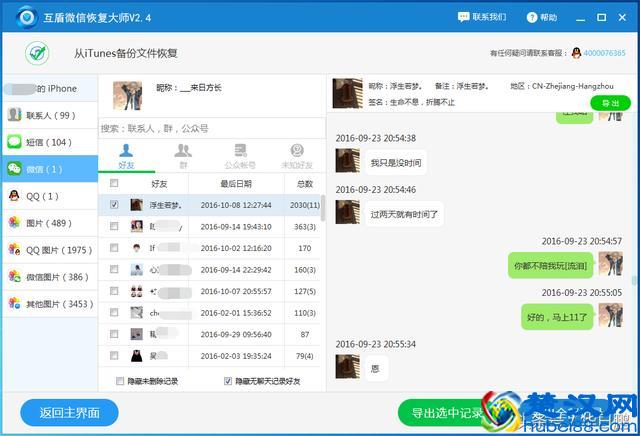Select the green message 好的，马上11了
Image resolution: width=640 pixels, height=436 pixels.
click(557, 317)
